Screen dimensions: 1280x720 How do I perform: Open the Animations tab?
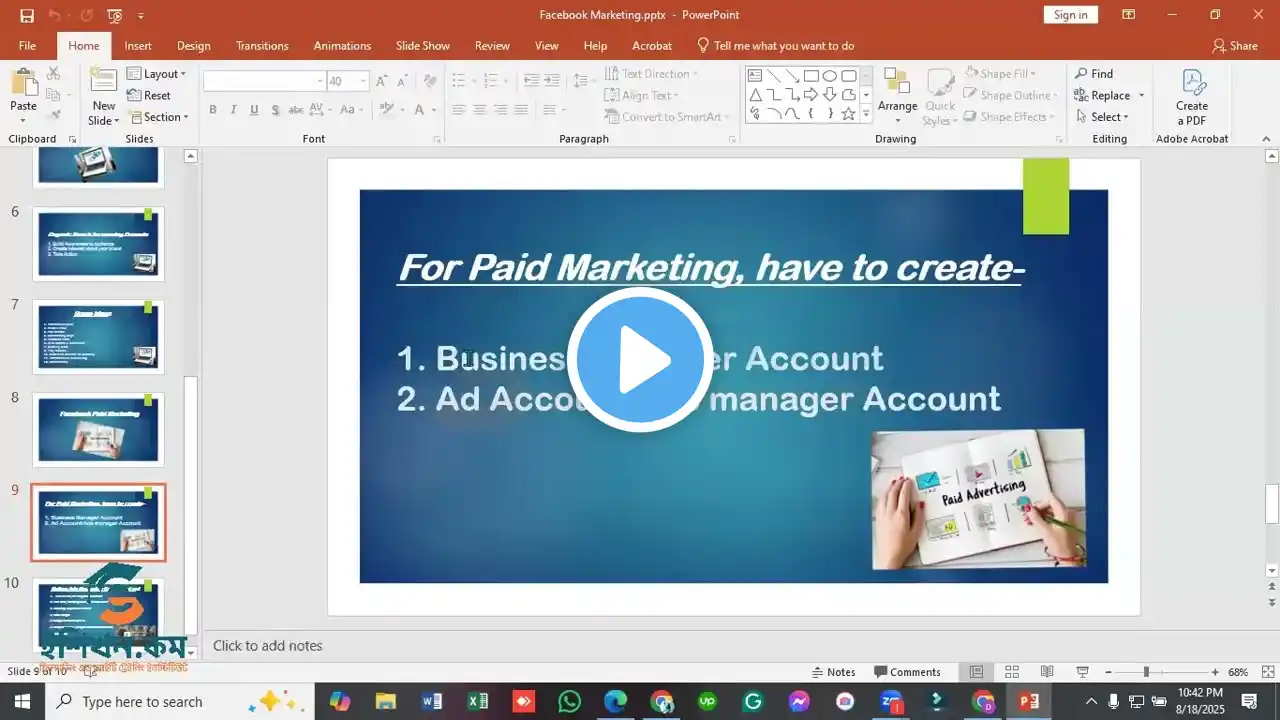coord(342,46)
